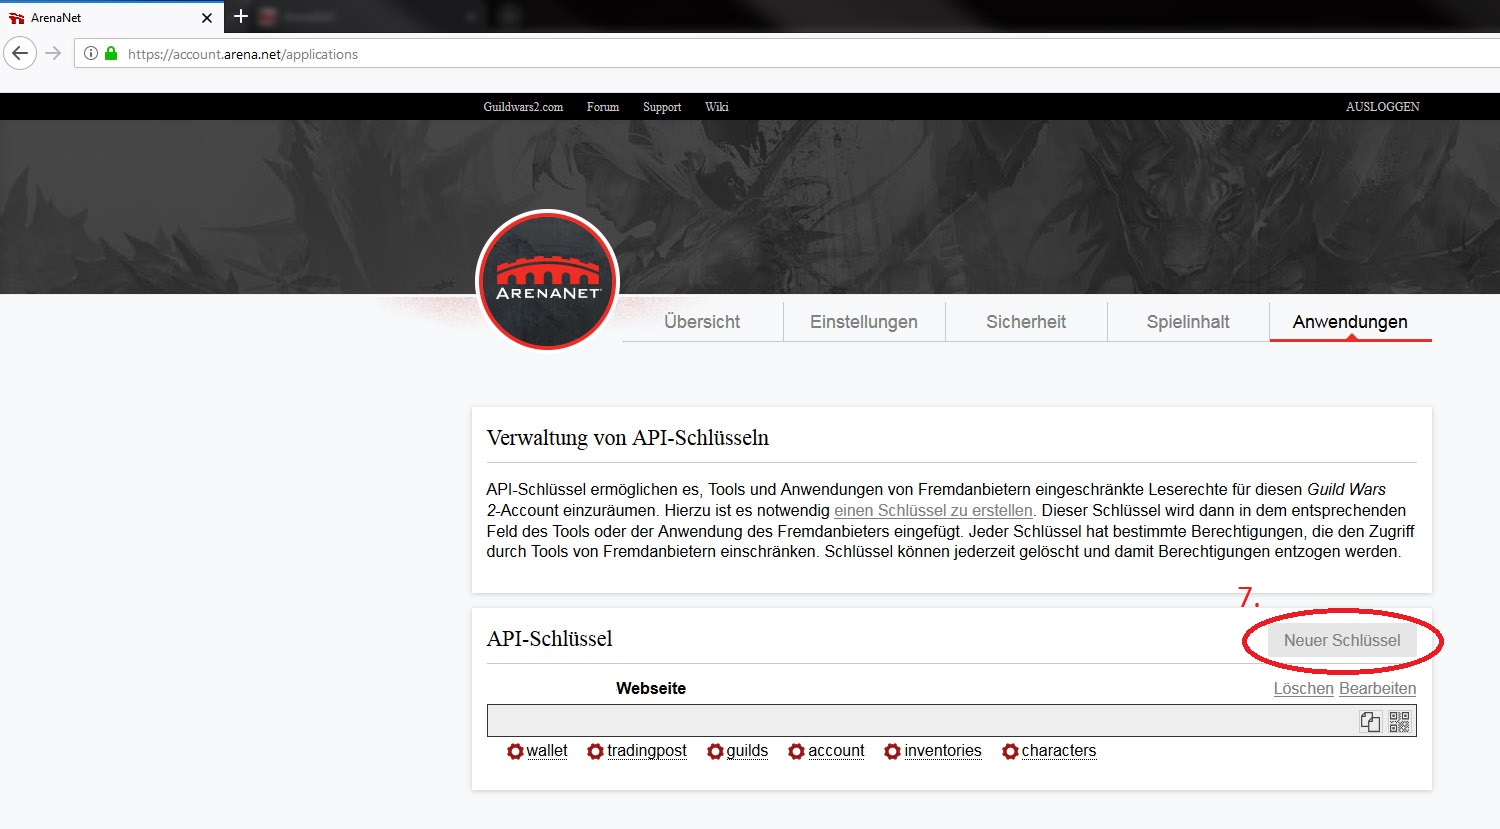
Task: Follow 'einen Schlüssel zu erstellen' link
Action: pyautogui.click(x=933, y=510)
